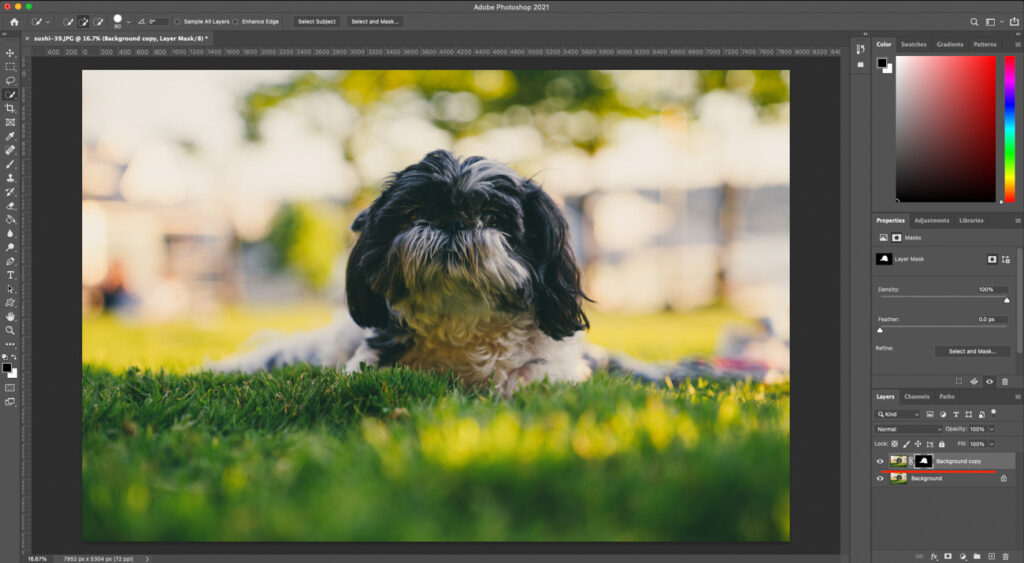Open the Layers panel menu
The width and height of the screenshot is (1024, 563).
(1017, 396)
